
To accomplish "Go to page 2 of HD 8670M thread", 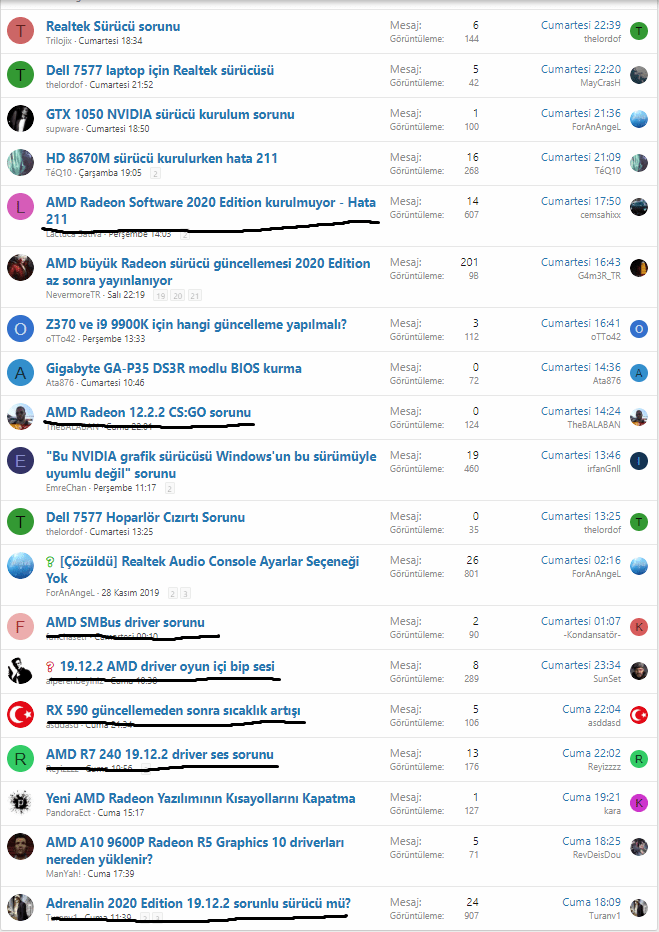I will 155,174.
